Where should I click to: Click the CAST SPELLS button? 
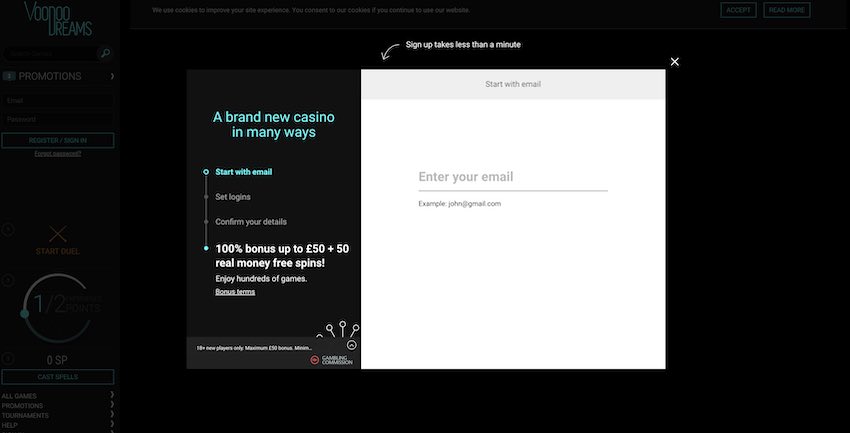[x=58, y=377]
